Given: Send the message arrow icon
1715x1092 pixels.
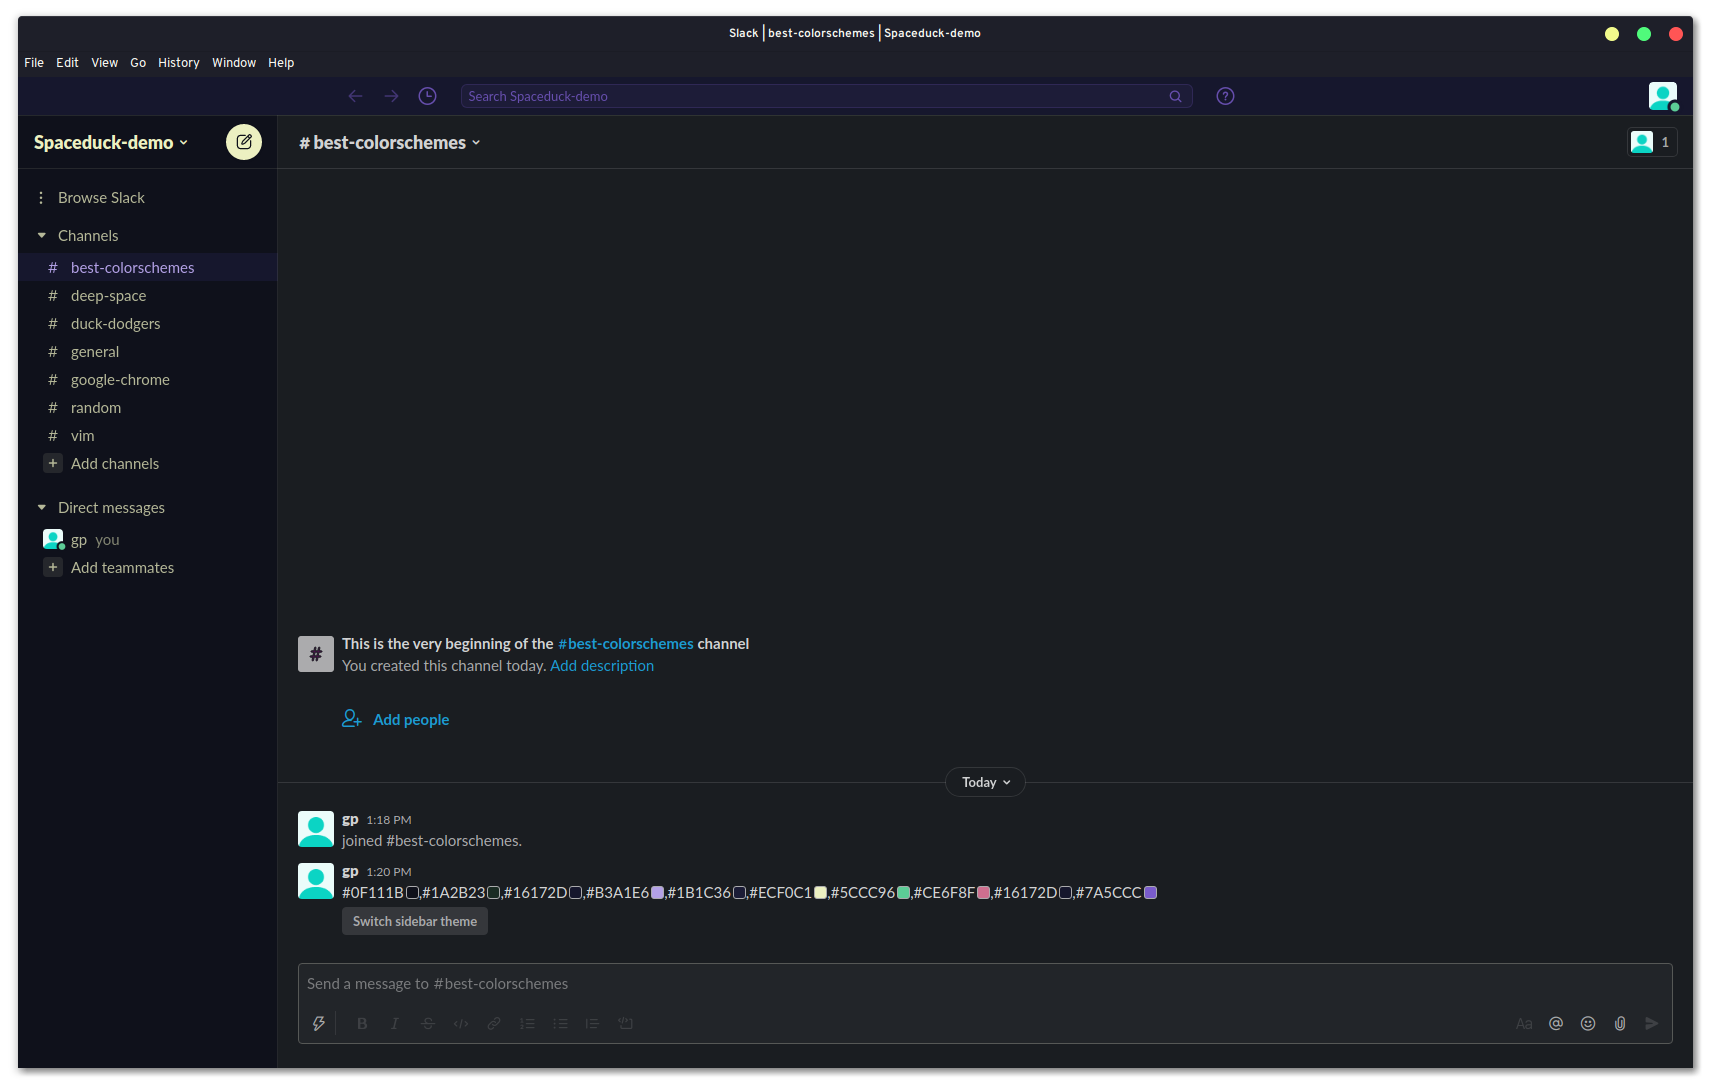Looking at the screenshot, I should (x=1652, y=1023).
